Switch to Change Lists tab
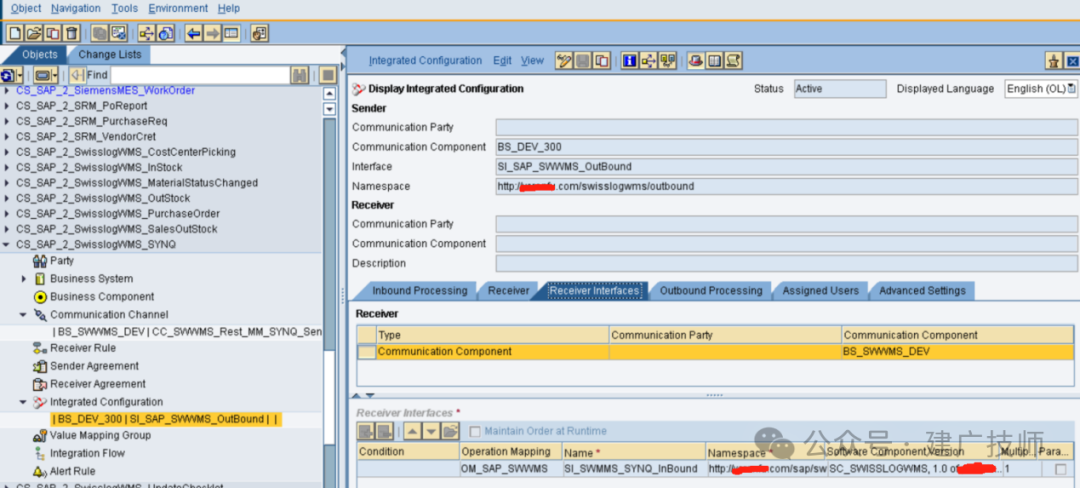The image size is (1080, 488). (110, 54)
